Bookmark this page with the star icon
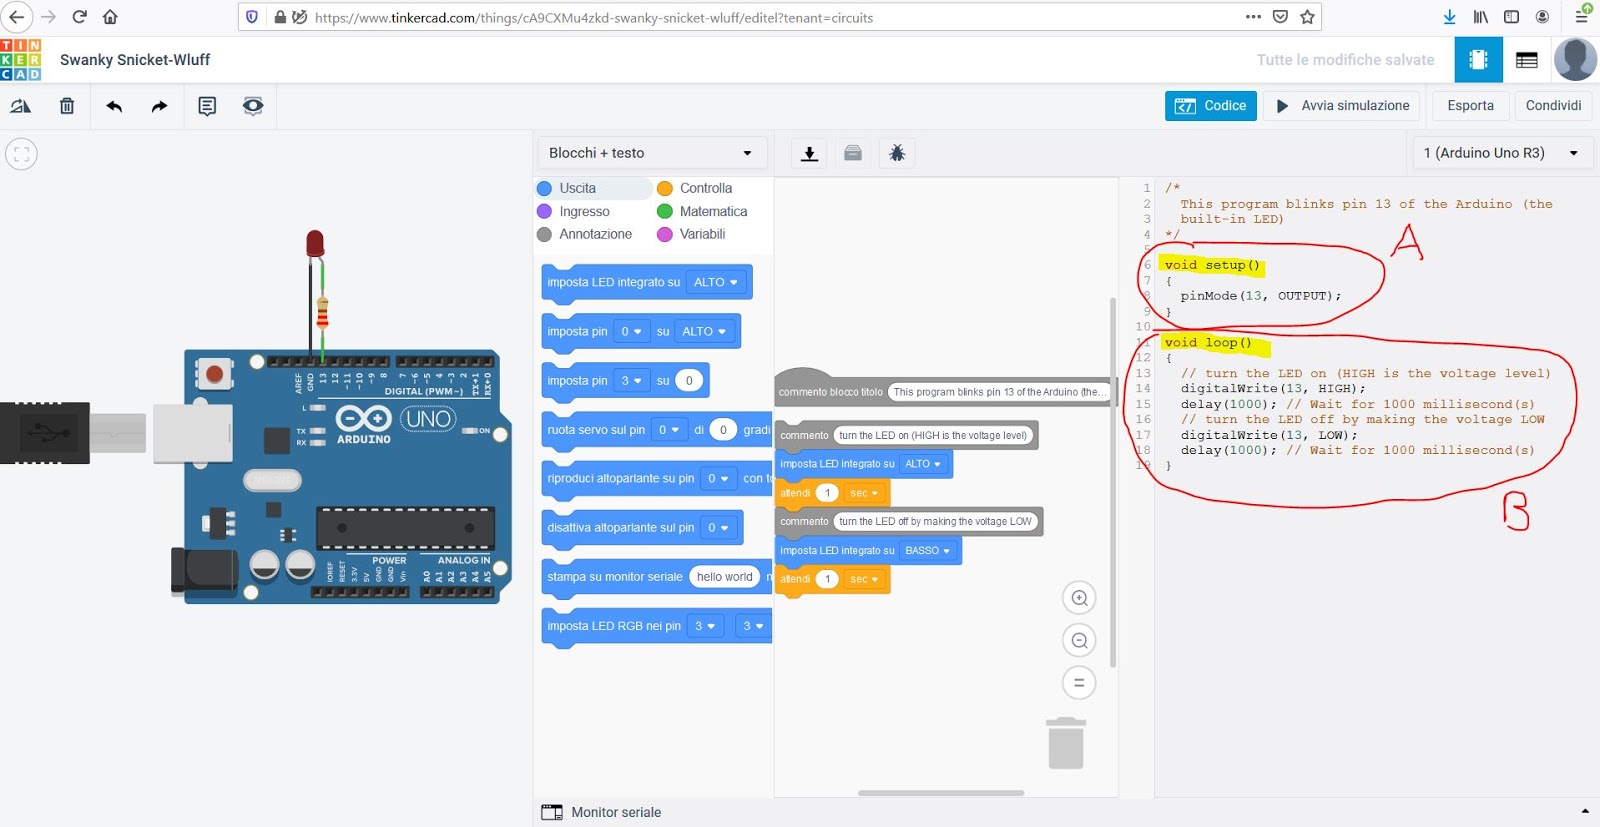 click(x=1307, y=17)
